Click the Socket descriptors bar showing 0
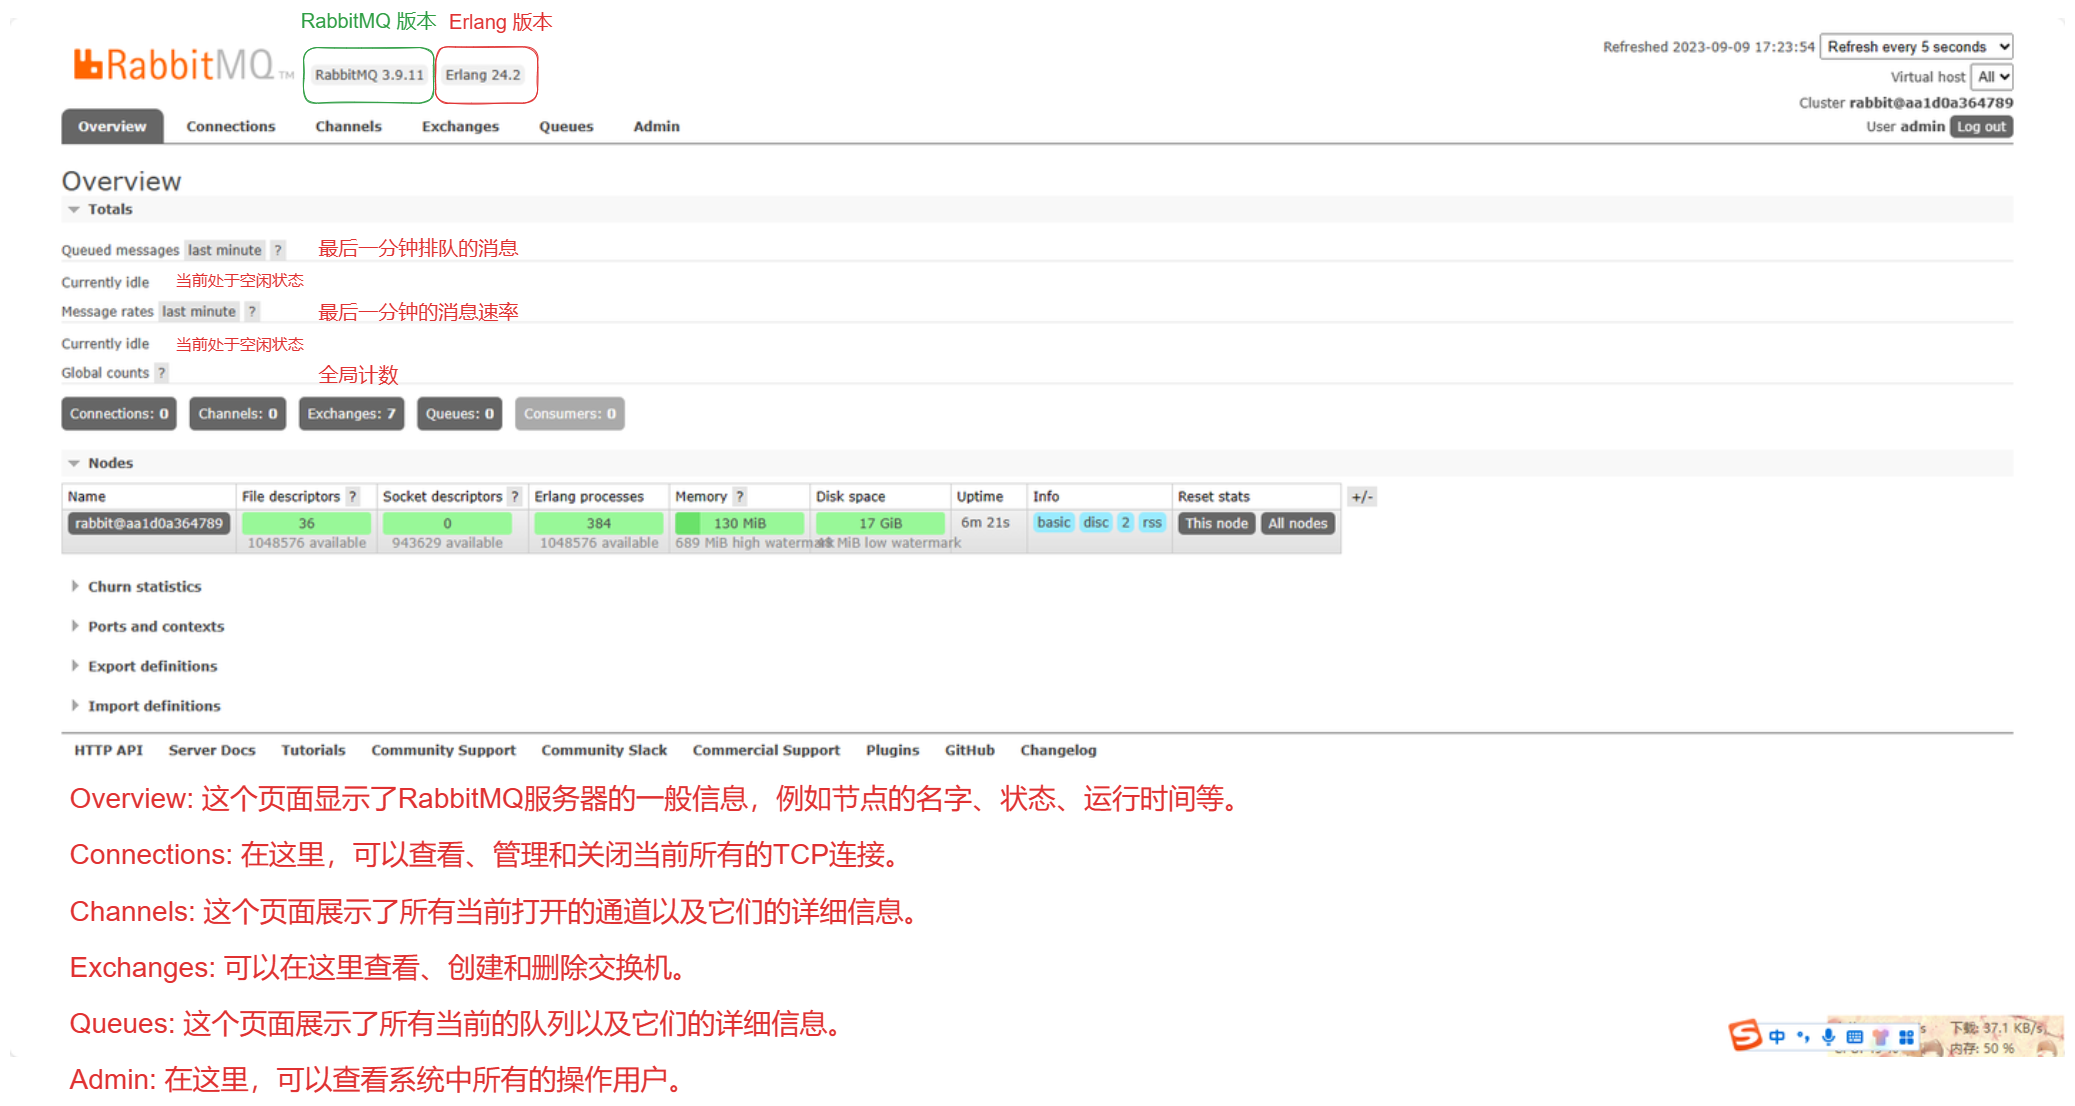 click(x=447, y=523)
